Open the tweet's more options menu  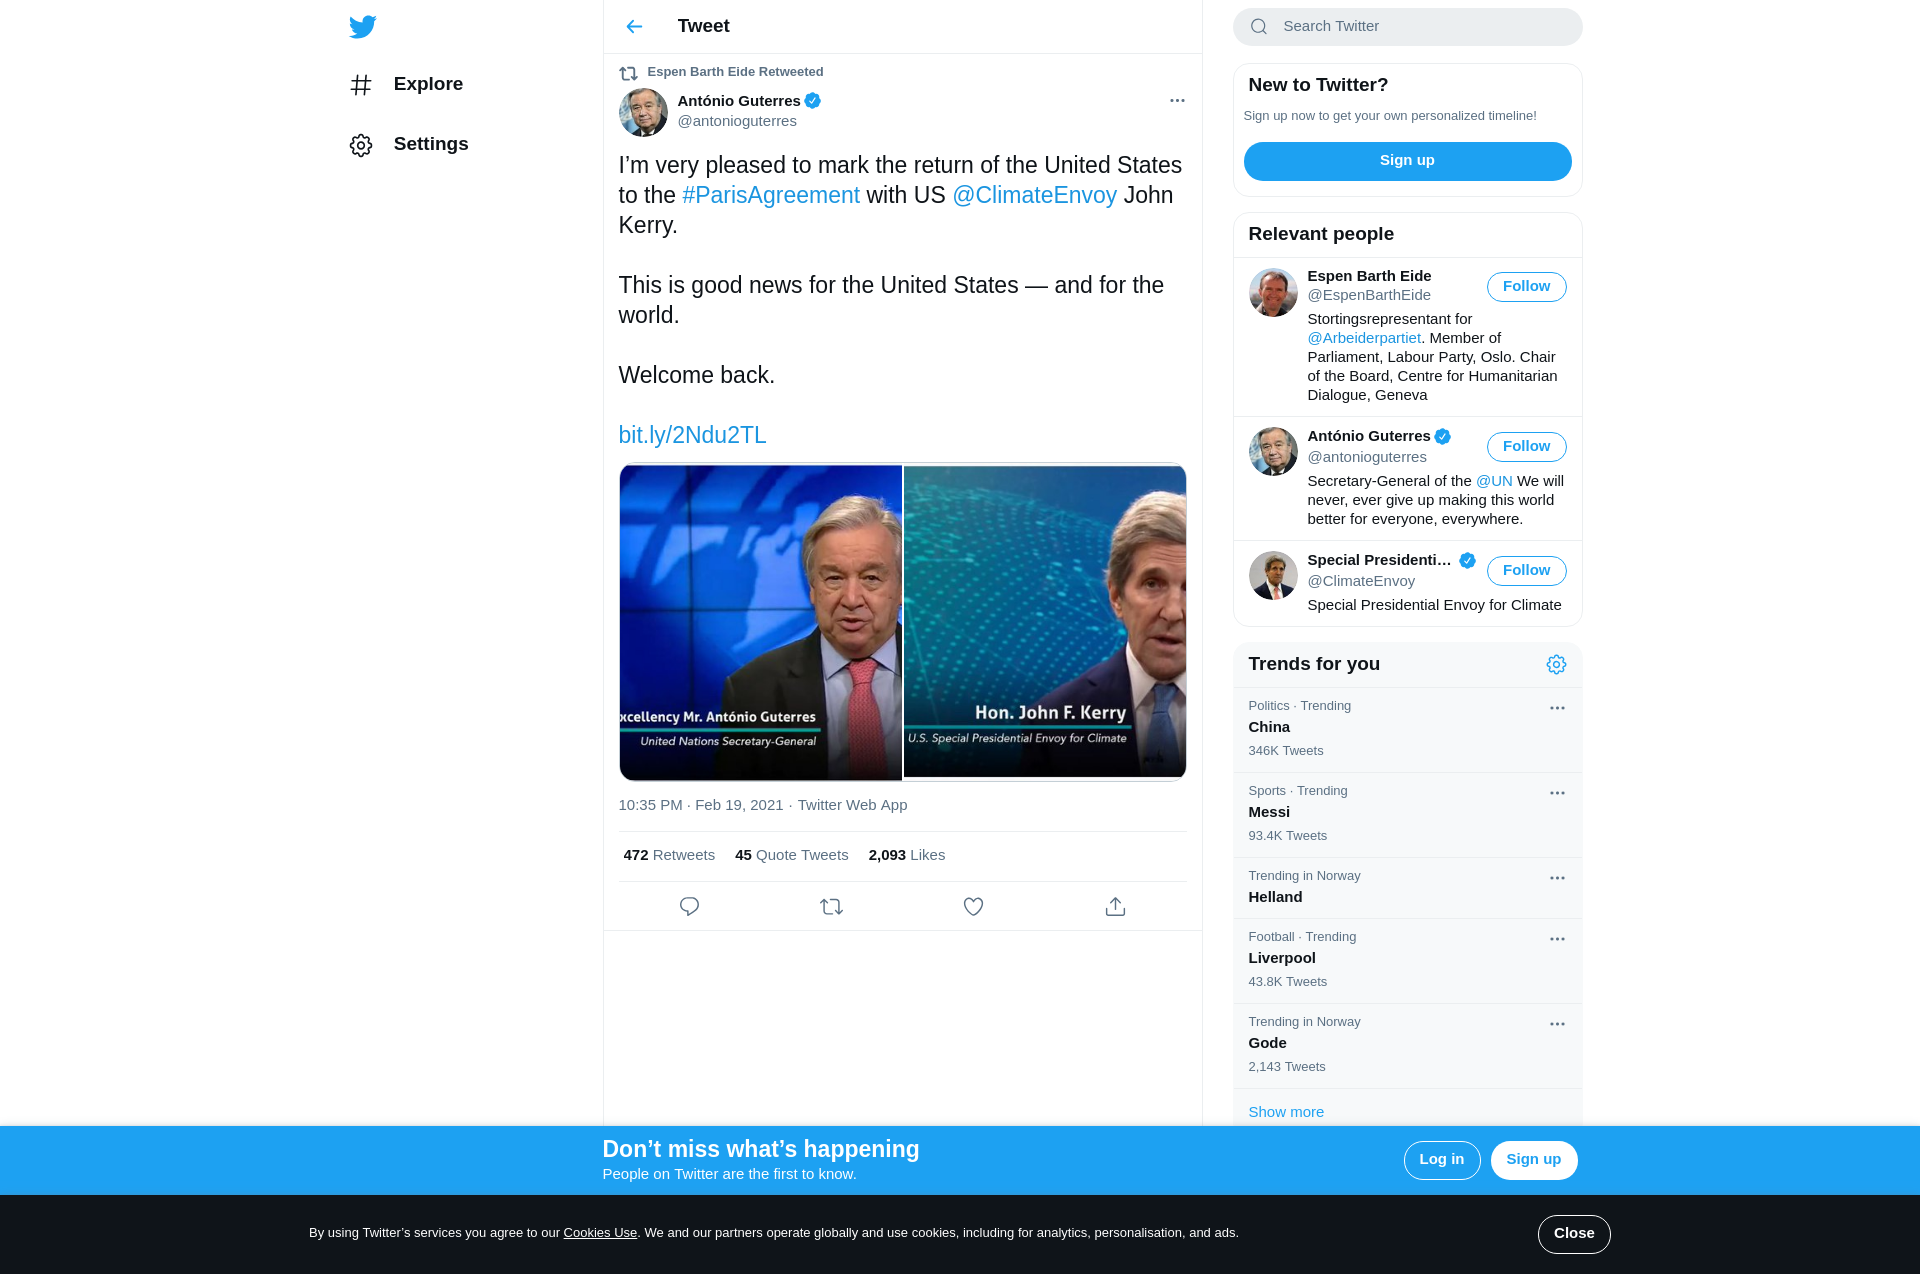tap(1177, 100)
